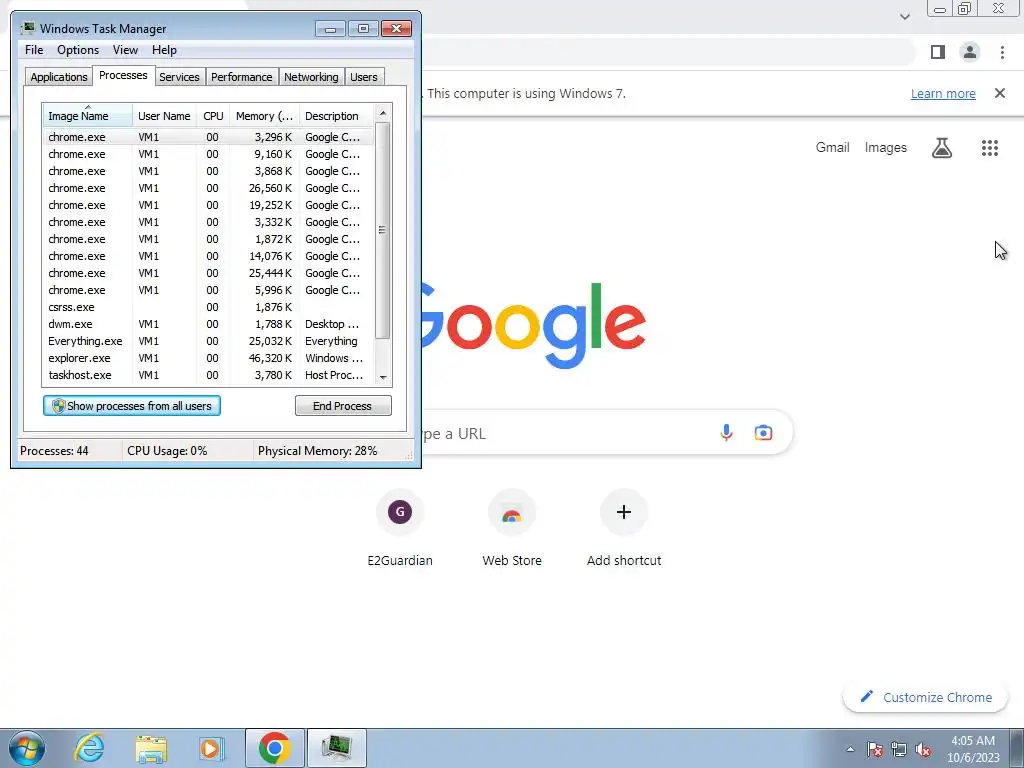Open Task Manager Help menu
This screenshot has width=1024, height=768.
pyautogui.click(x=164, y=50)
